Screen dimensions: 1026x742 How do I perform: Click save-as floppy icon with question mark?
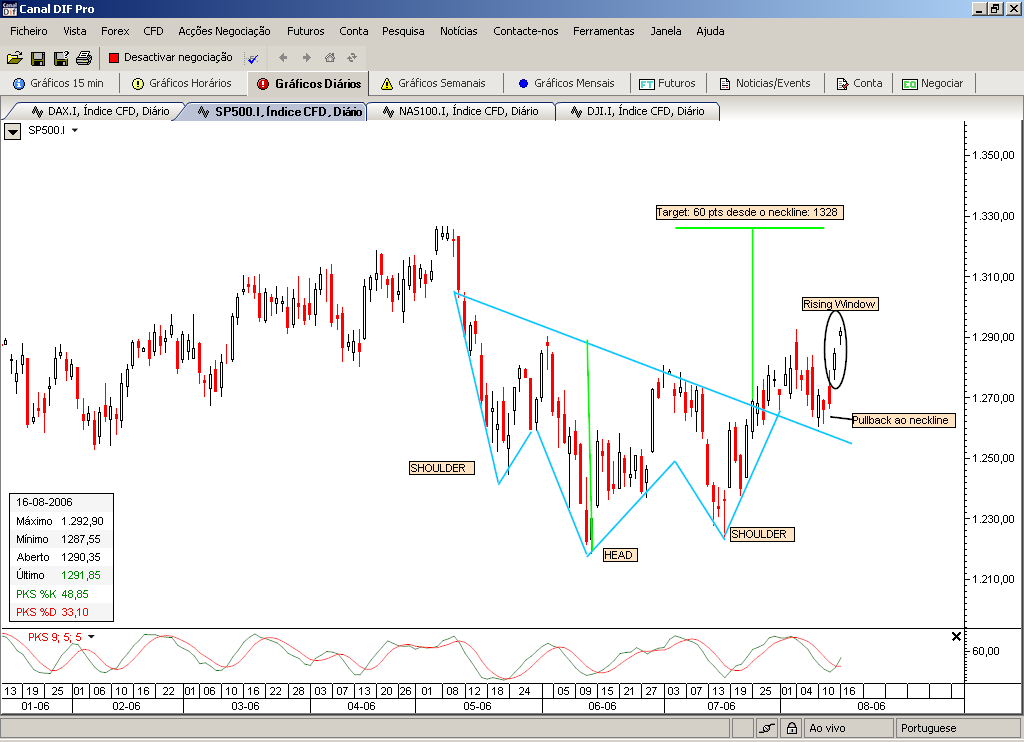pyautogui.click(x=62, y=58)
